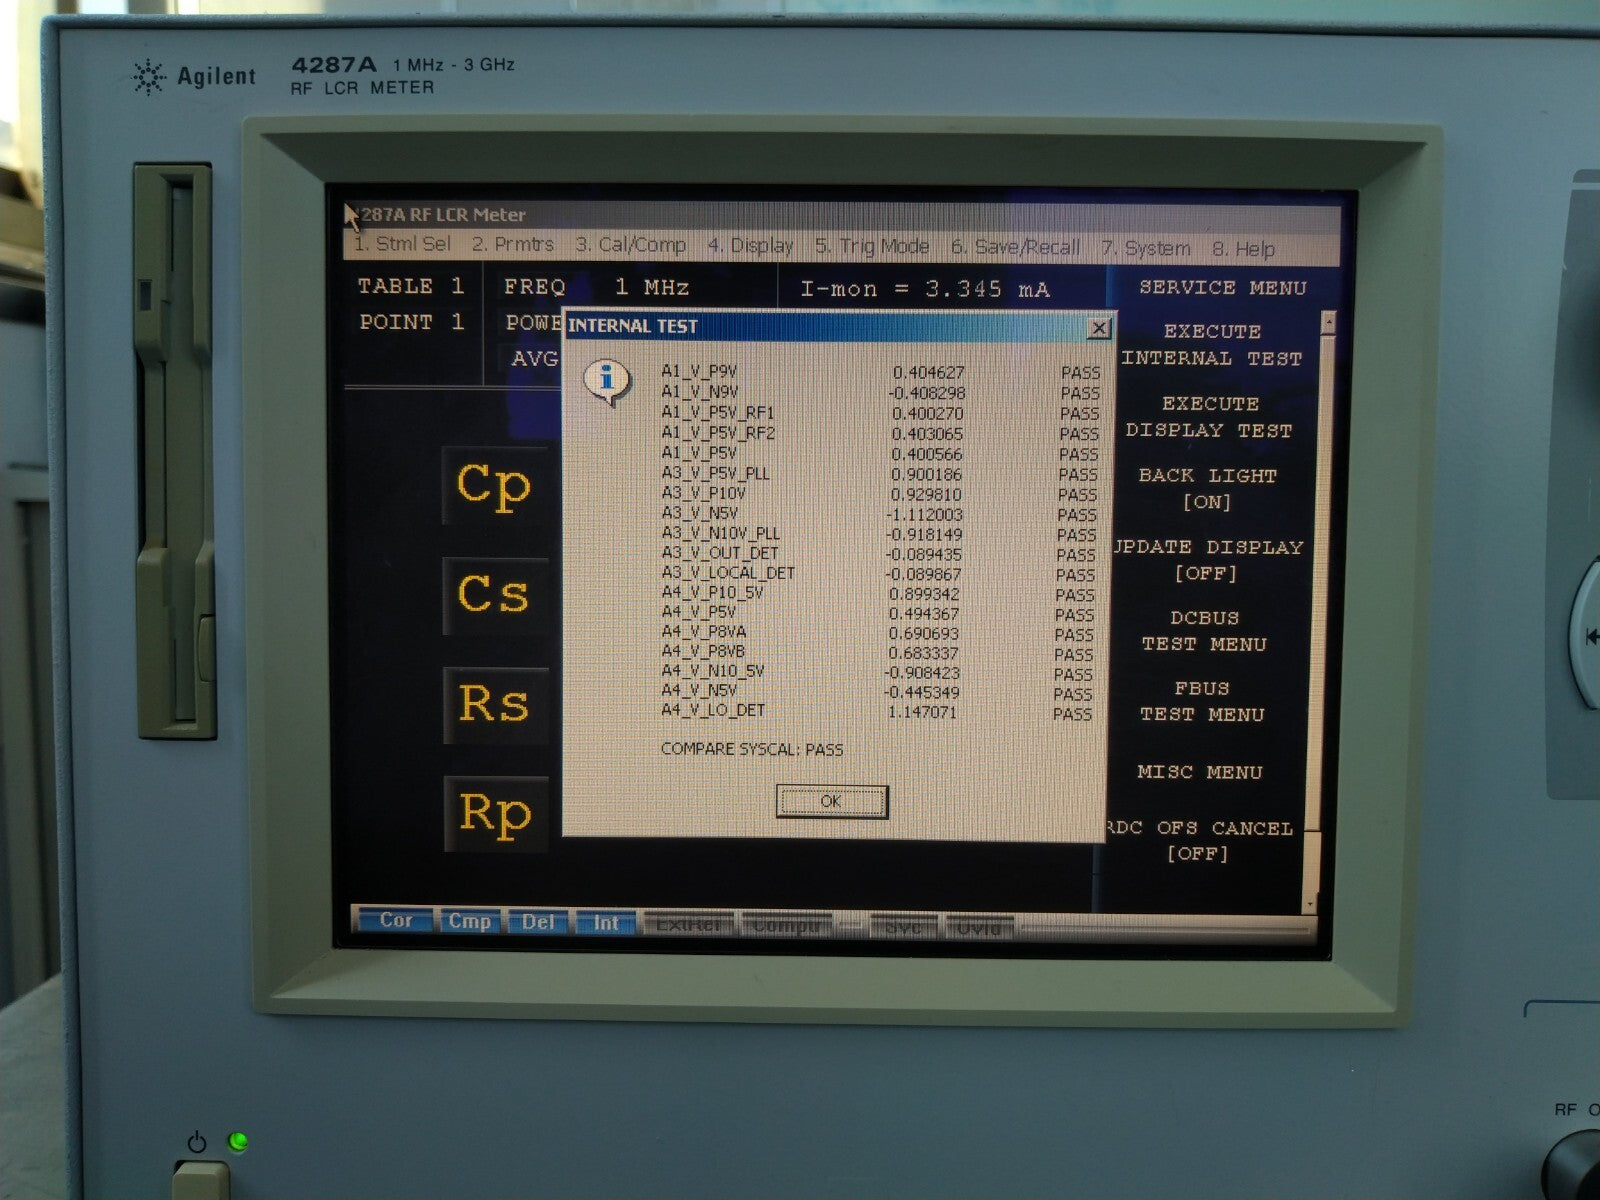Screen dimensions: 1600x1200
Task: Click the I-mon 3.345 mA readout
Action: (925, 290)
